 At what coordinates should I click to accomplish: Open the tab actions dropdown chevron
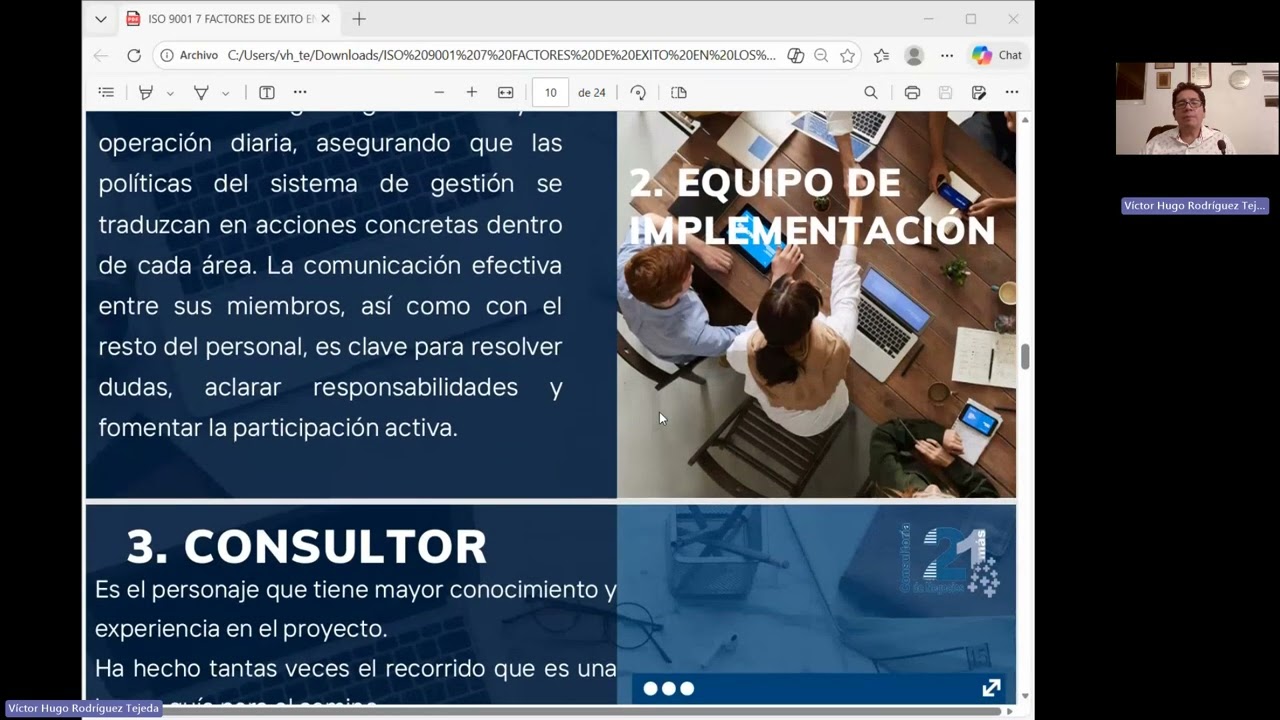[101, 19]
